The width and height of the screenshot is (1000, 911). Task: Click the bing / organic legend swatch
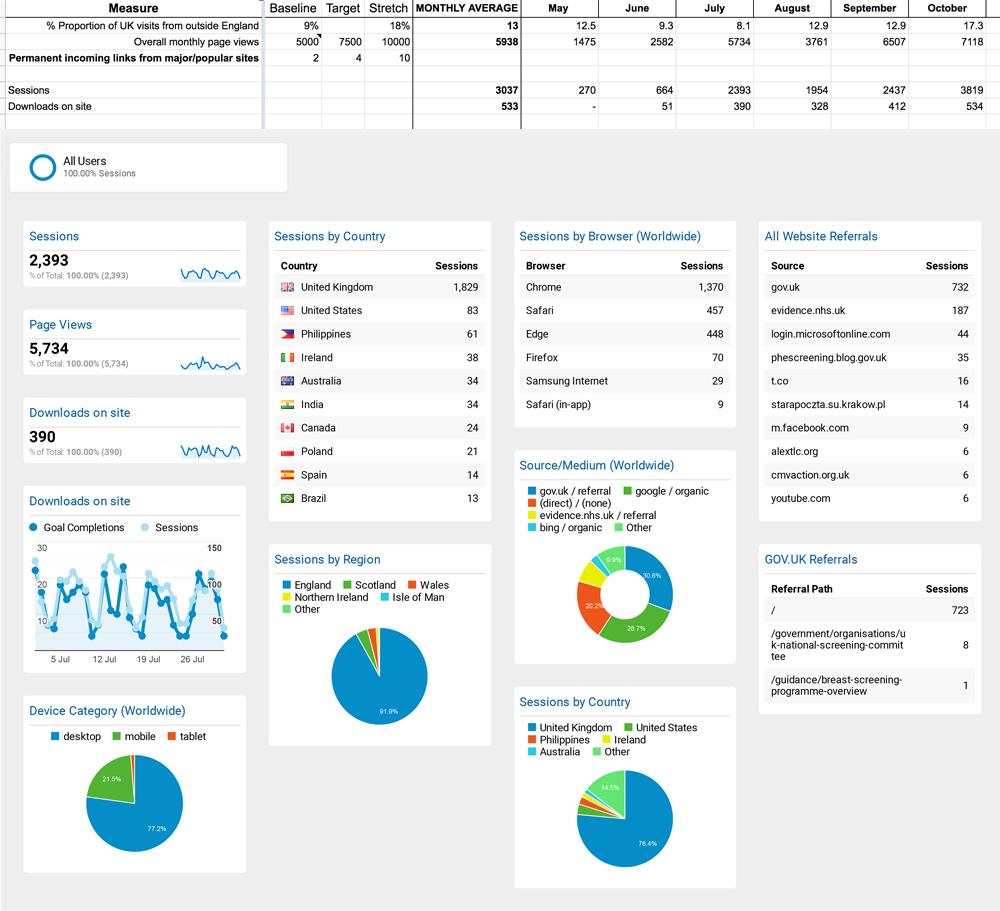(532, 528)
